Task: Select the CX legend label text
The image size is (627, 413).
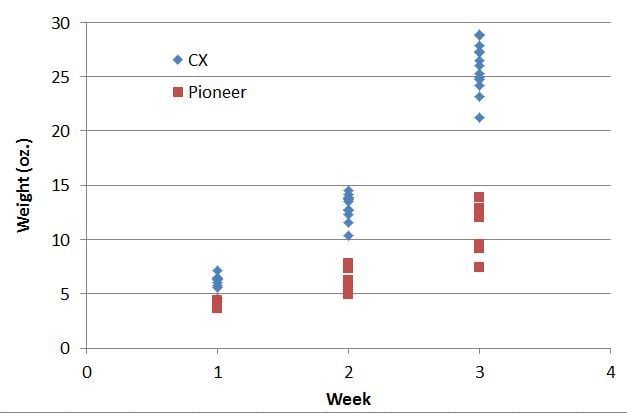Action: click(198, 60)
